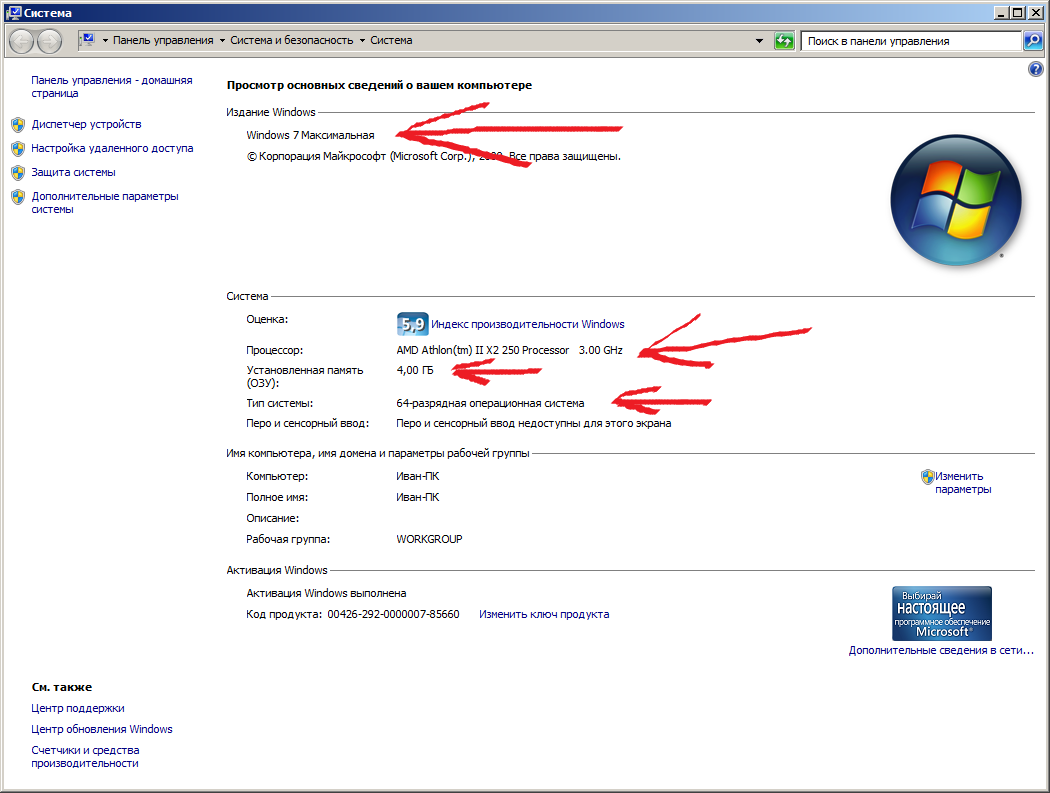Click the Просмотр основных сведений heading

379,85
